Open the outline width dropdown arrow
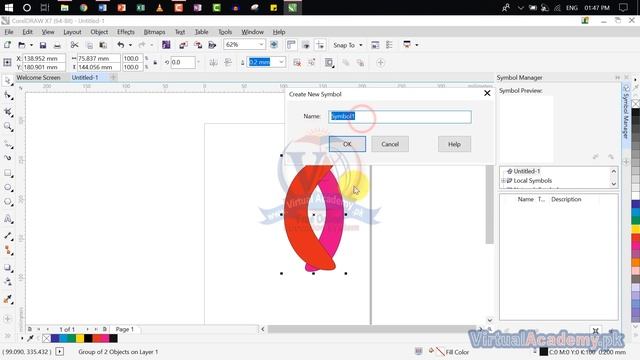Screen dimensions: 640x360 coord(281,62)
